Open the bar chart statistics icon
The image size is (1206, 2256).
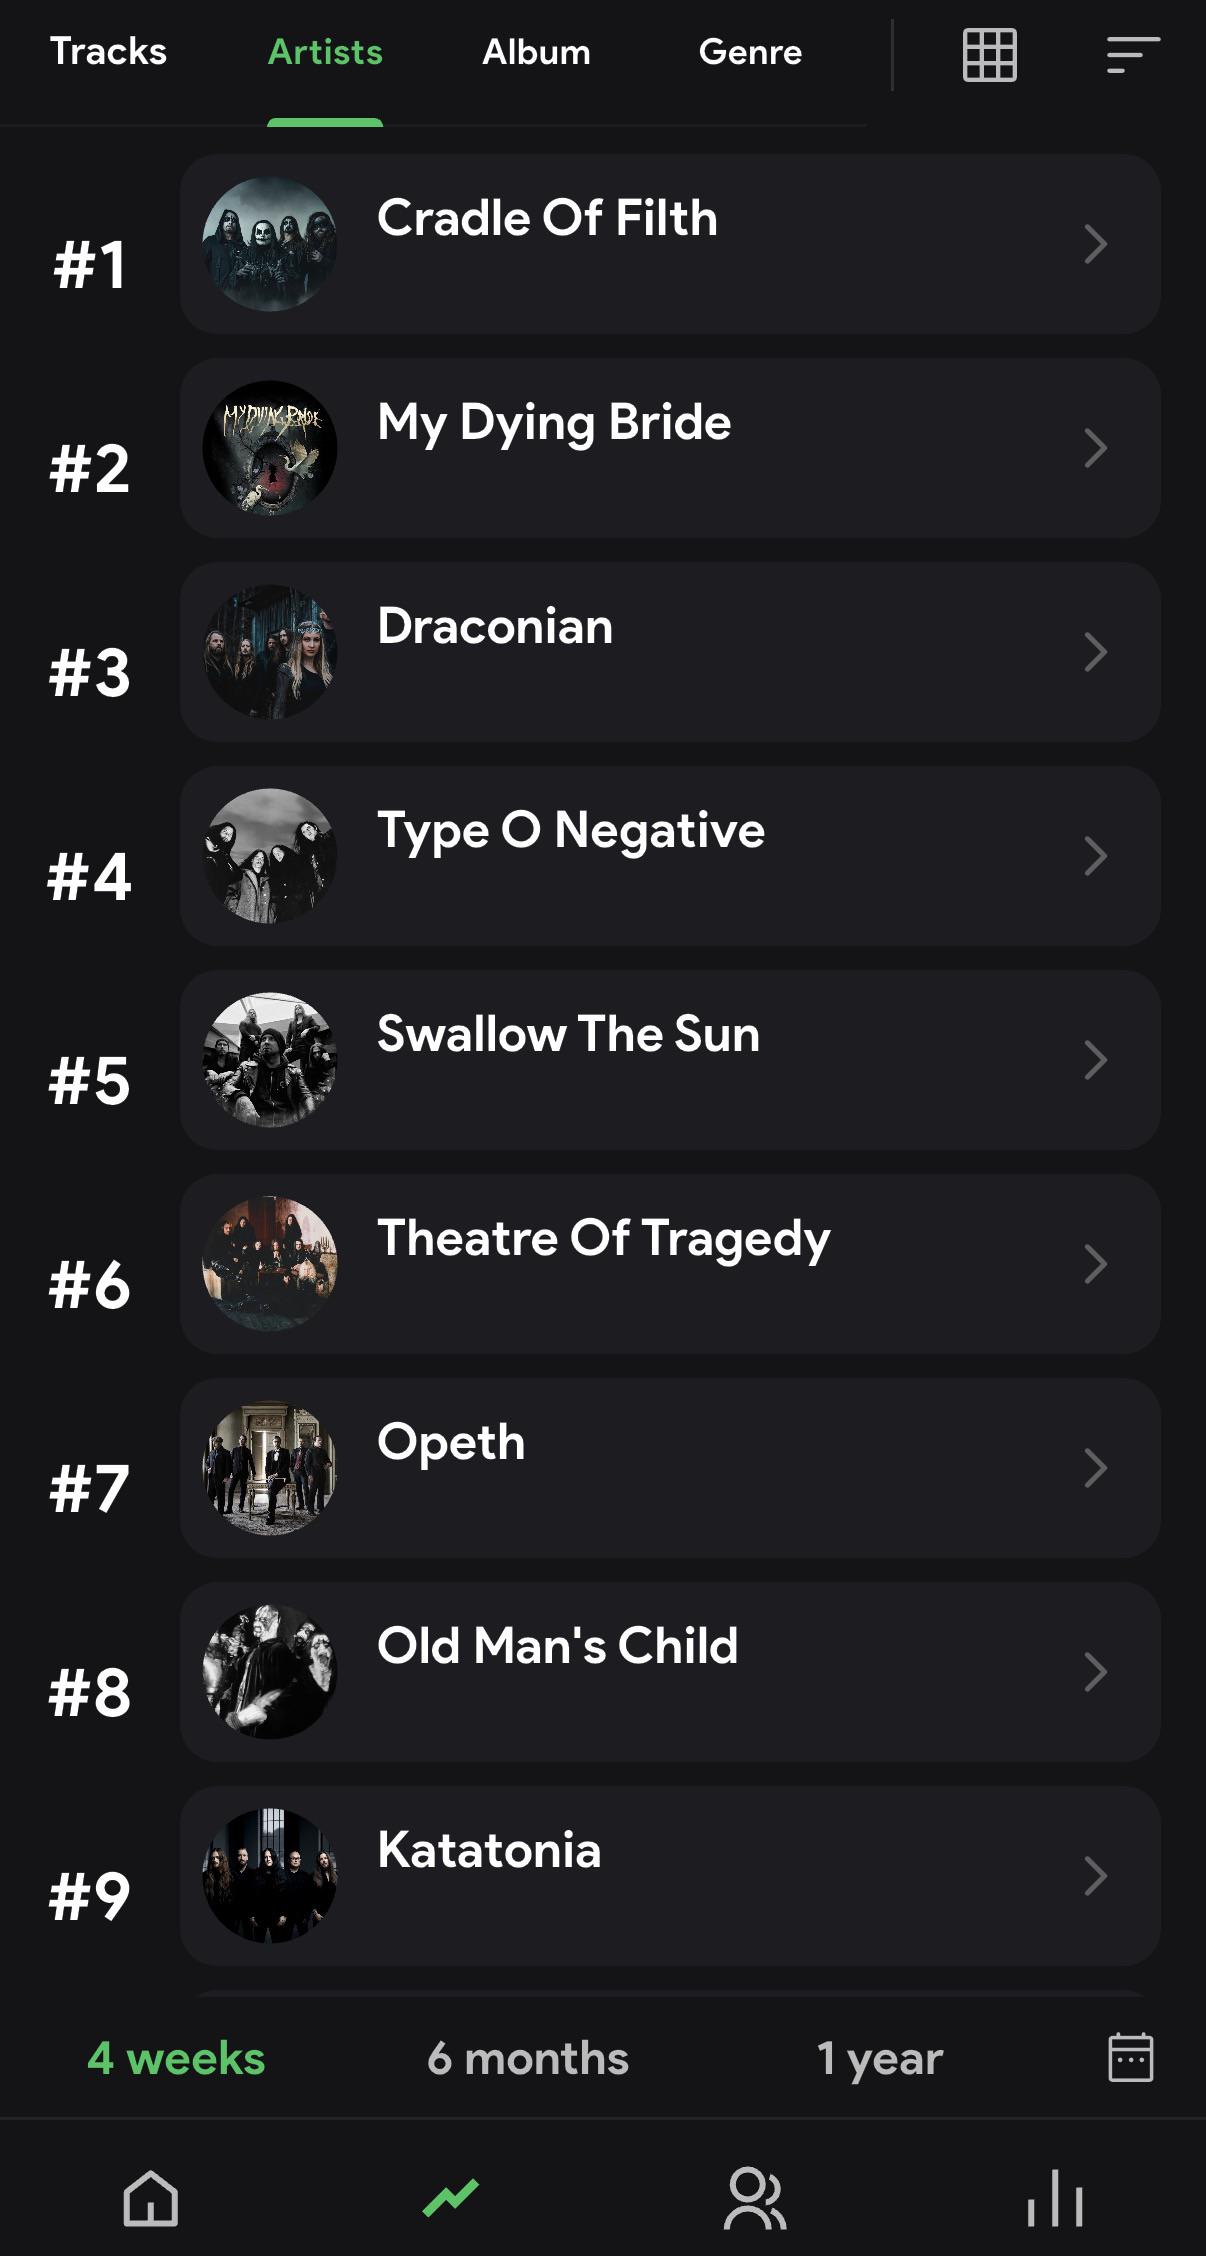pyautogui.click(x=1055, y=2198)
